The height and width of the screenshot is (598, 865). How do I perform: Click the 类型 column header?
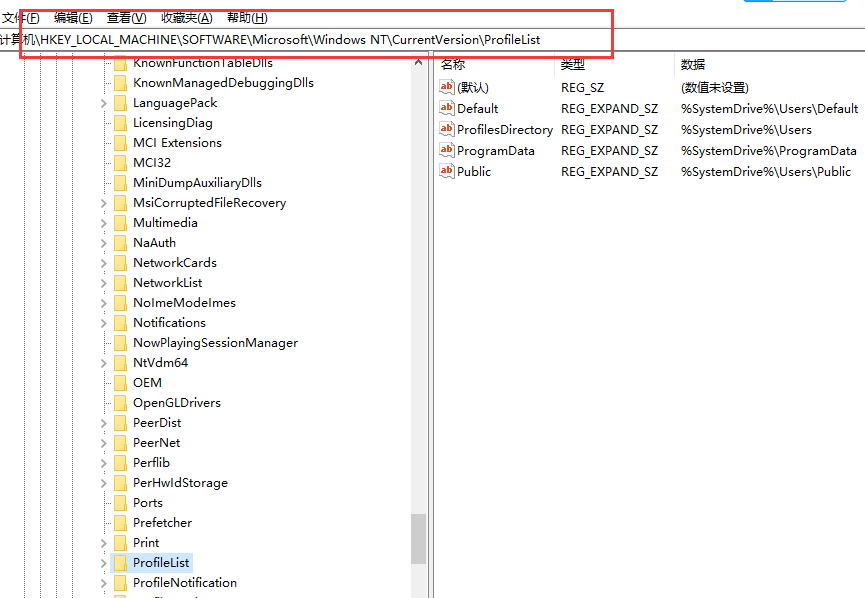570,64
